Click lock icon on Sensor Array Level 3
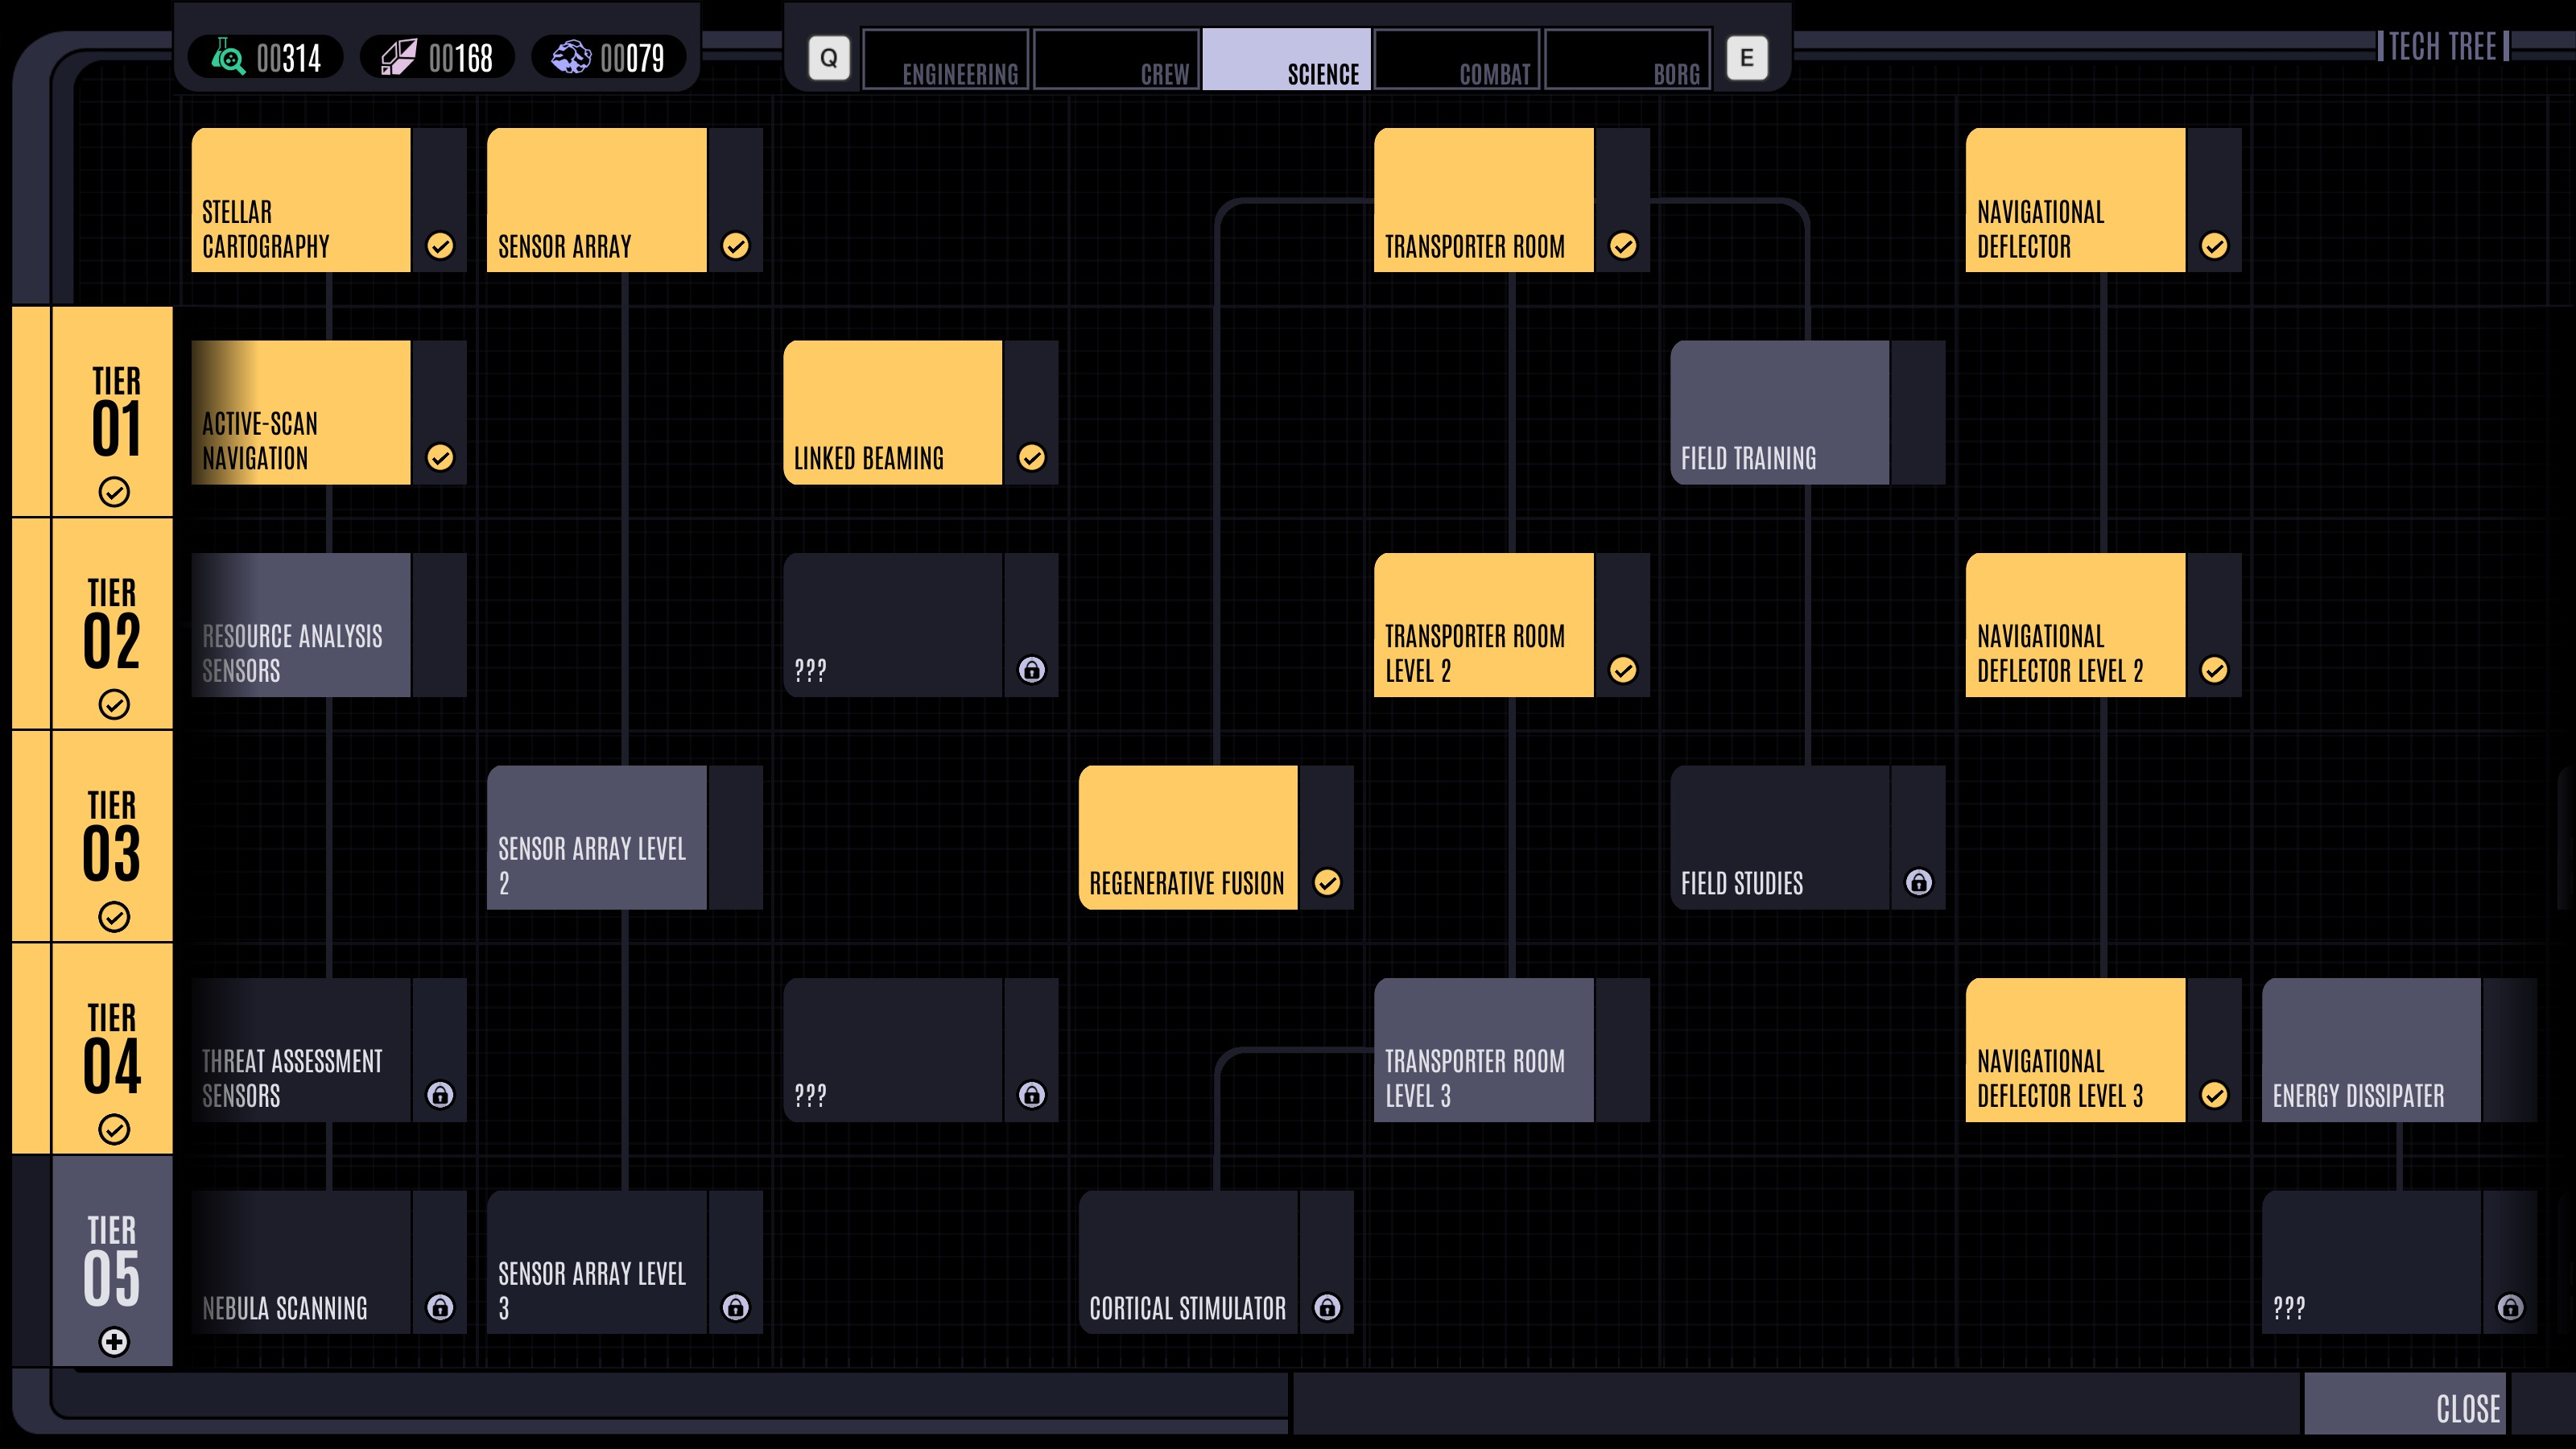Image resolution: width=2576 pixels, height=1449 pixels. pos(735,1307)
